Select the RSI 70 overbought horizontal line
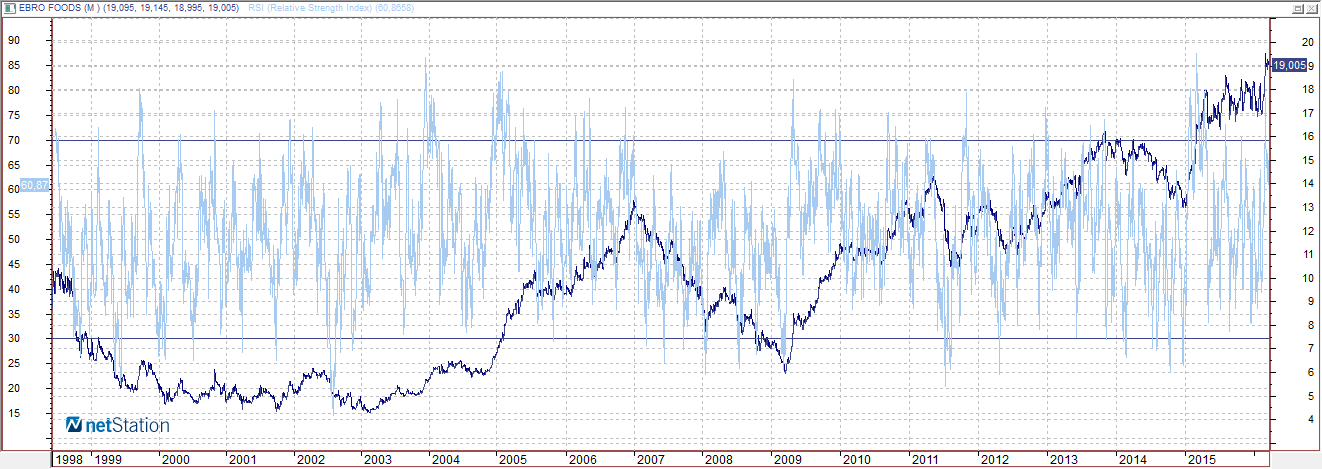 click(x=660, y=140)
